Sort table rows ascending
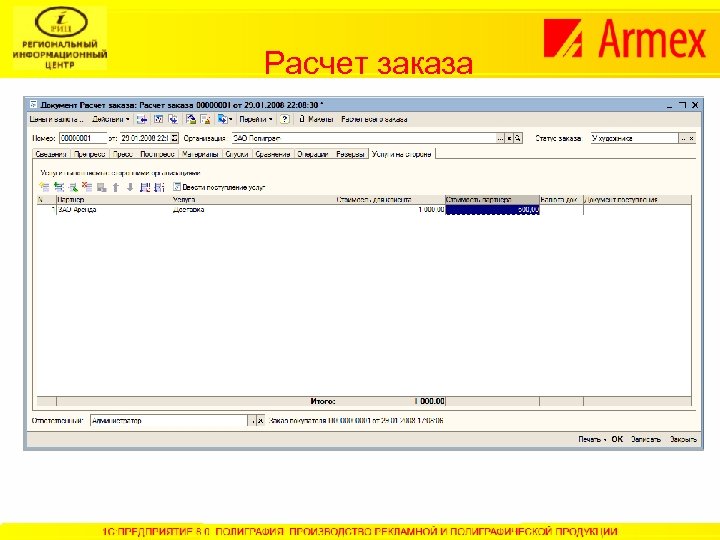This screenshot has width=720, height=540. point(145,187)
